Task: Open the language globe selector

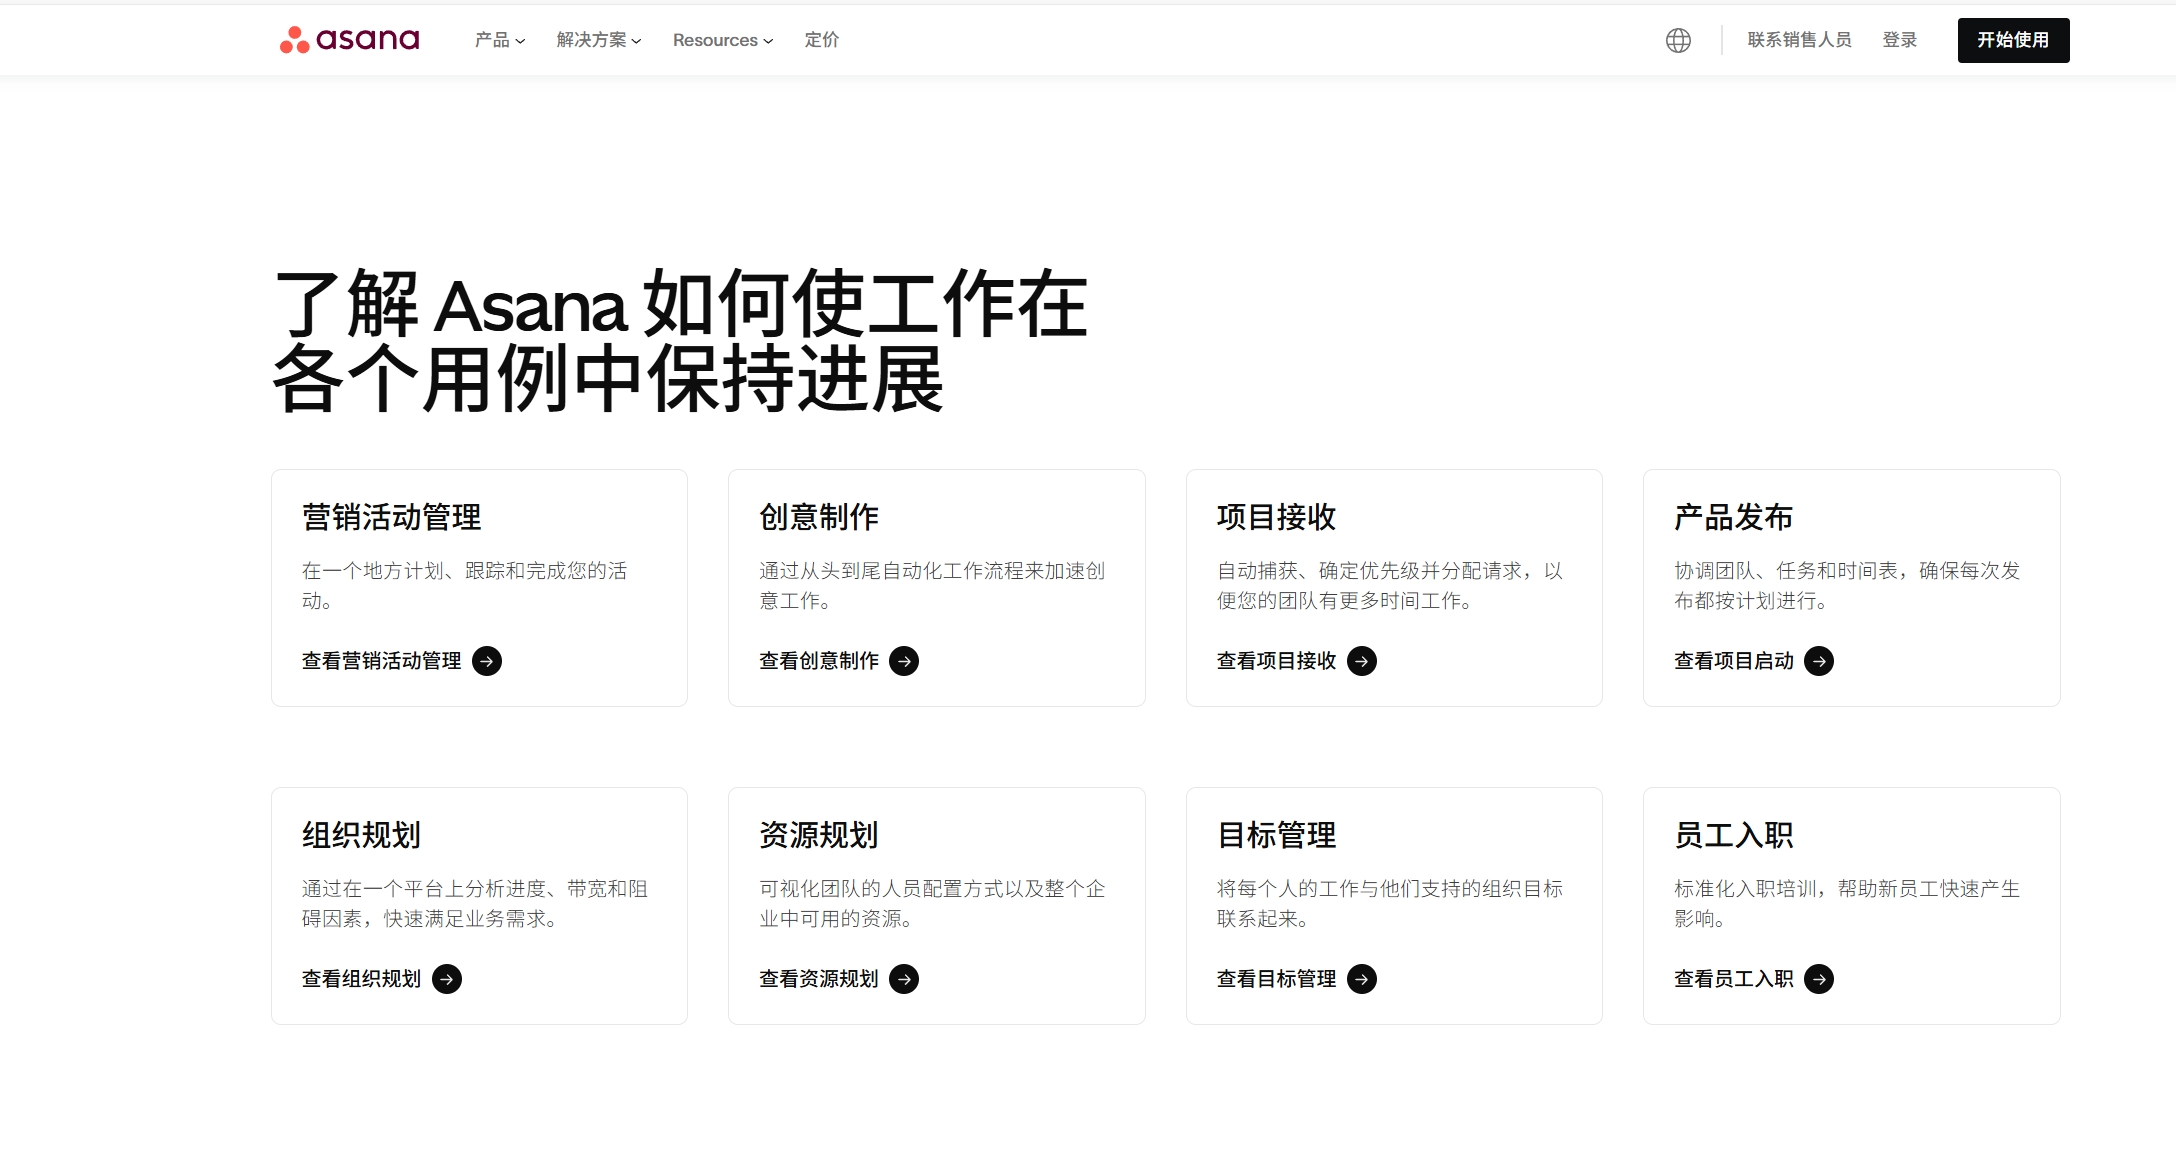Action: pyautogui.click(x=1678, y=40)
